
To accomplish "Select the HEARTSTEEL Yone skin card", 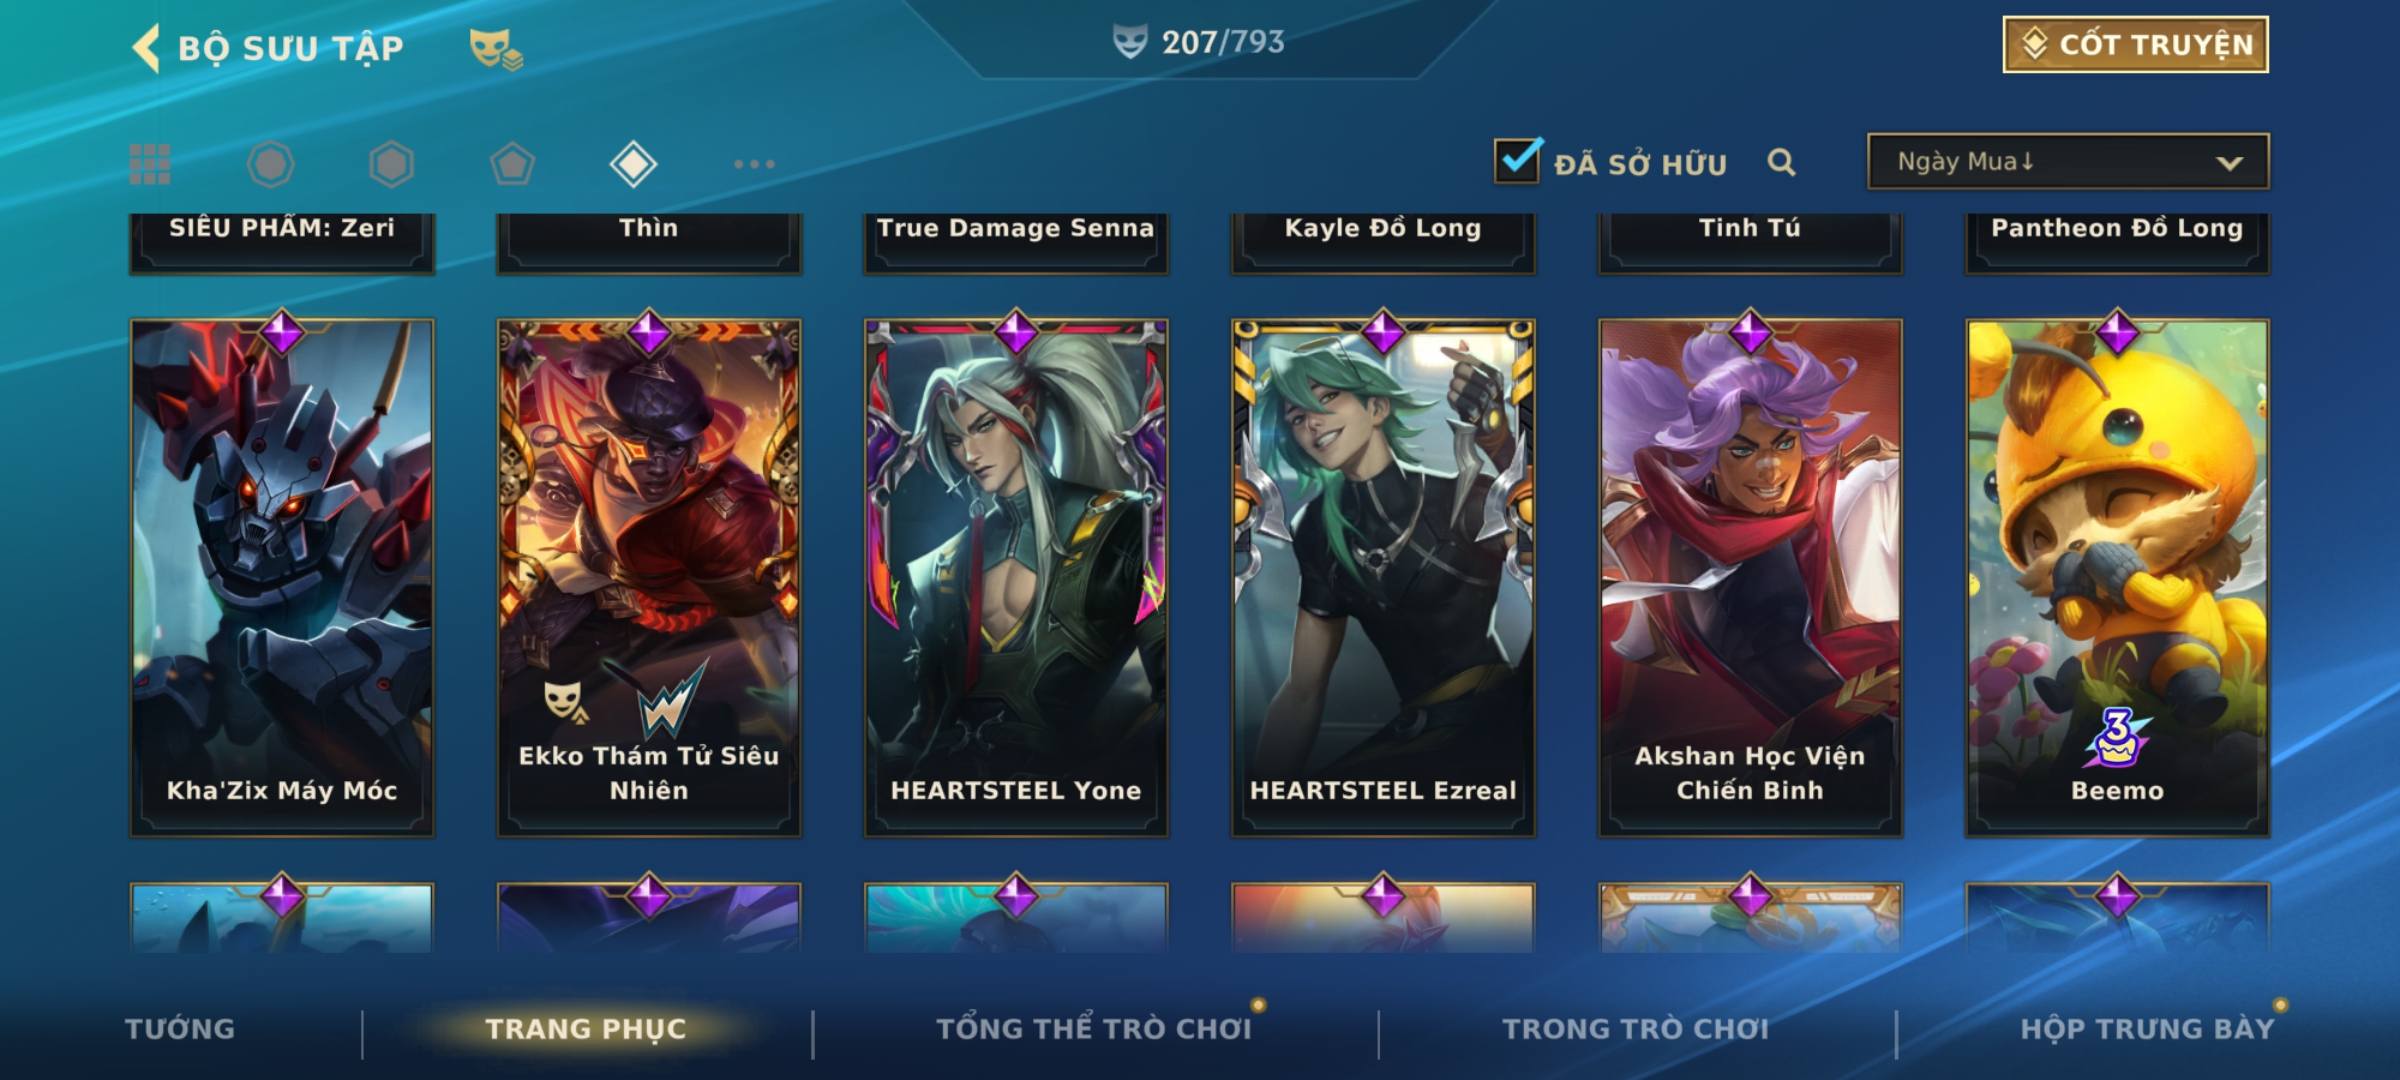I will point(1016,577).
